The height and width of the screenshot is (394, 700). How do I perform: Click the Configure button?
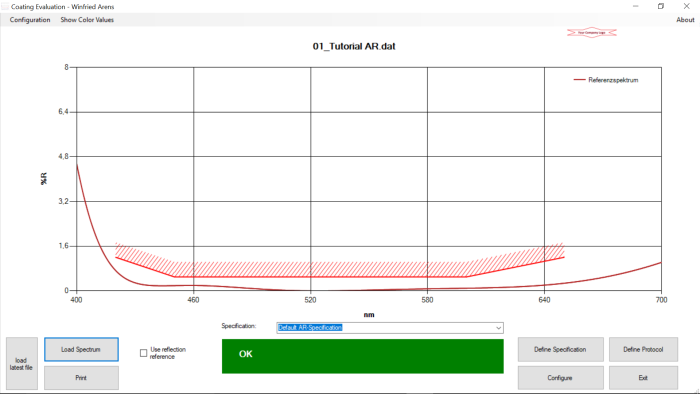[x=560, y=378]
